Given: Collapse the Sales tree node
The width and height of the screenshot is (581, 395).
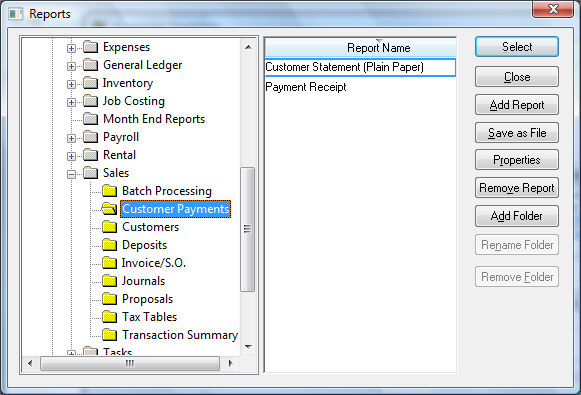Looking at the screenshot, I should [x=72, y=174].
